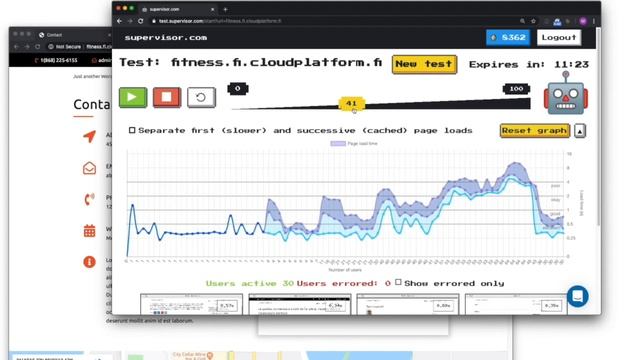Toggle the Page load time legend item

click(354, 144)
